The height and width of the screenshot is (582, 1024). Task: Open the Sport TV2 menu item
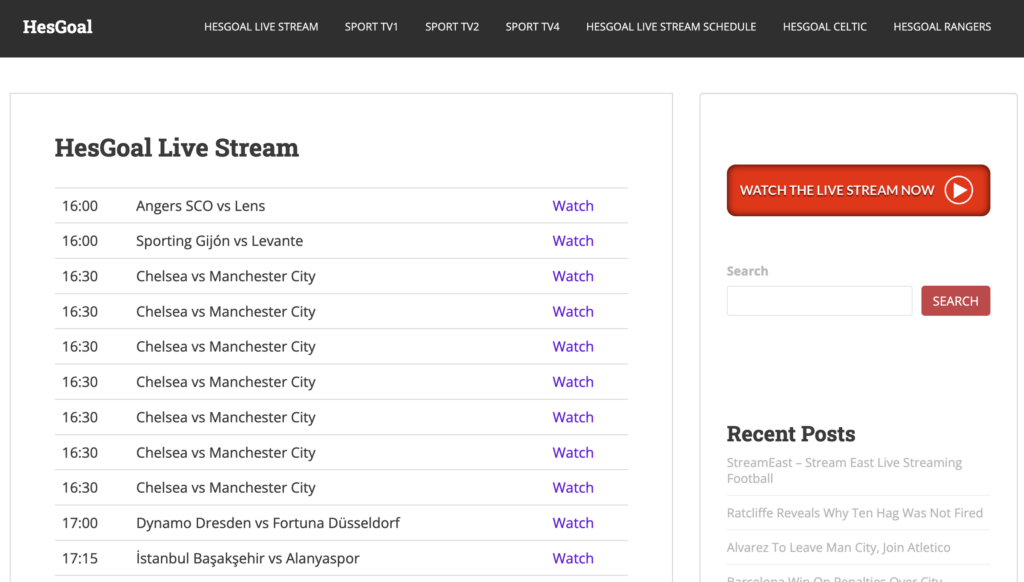click(452, 27)
